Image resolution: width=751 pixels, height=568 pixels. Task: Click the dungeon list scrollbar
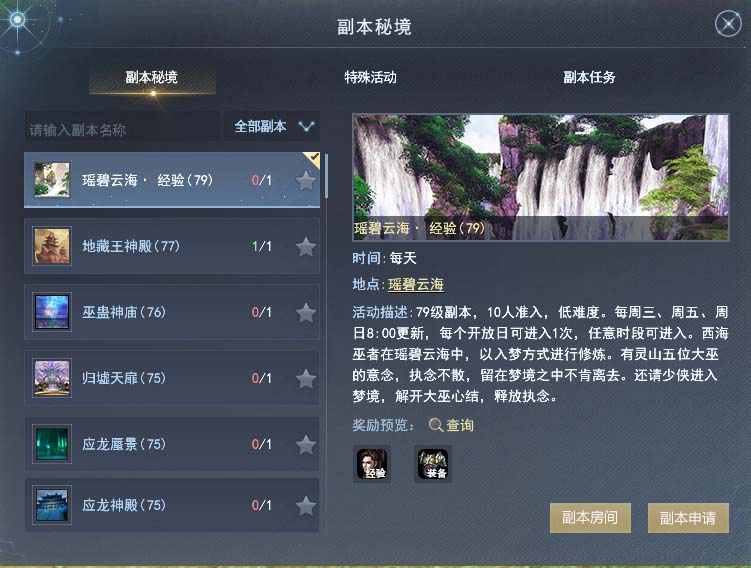click(x=327, y=176)
